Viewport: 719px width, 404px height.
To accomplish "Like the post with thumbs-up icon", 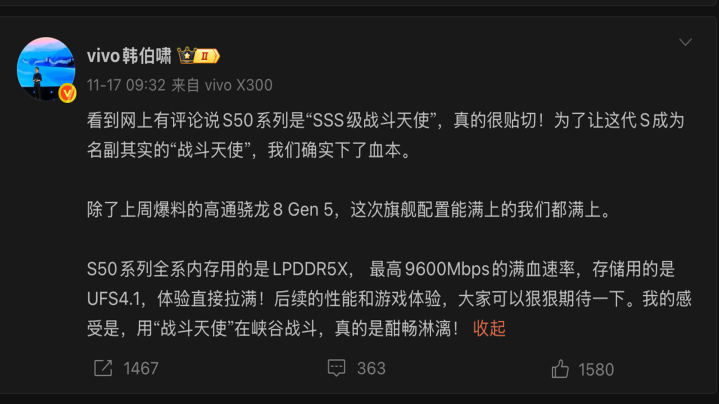I will [560, 369].
